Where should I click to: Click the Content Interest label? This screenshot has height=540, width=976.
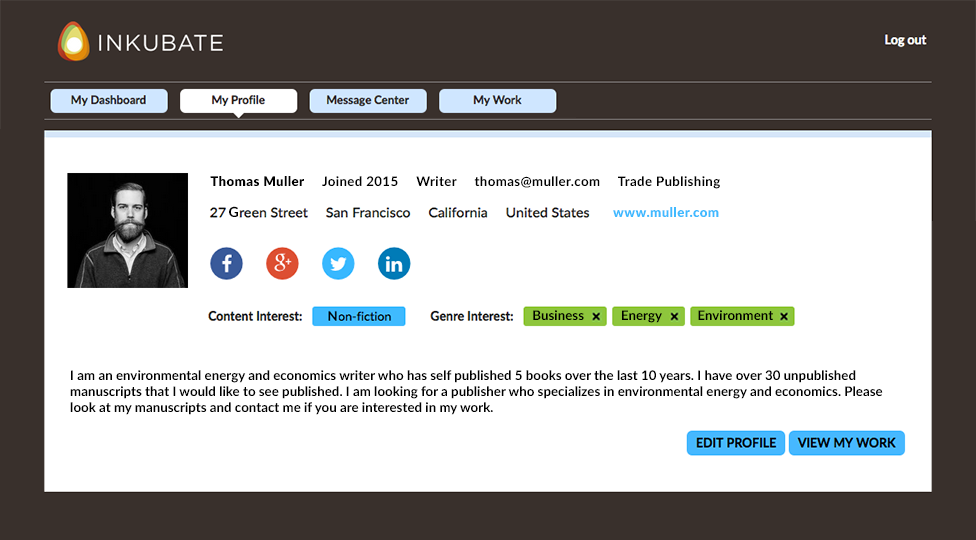point(255,316)
